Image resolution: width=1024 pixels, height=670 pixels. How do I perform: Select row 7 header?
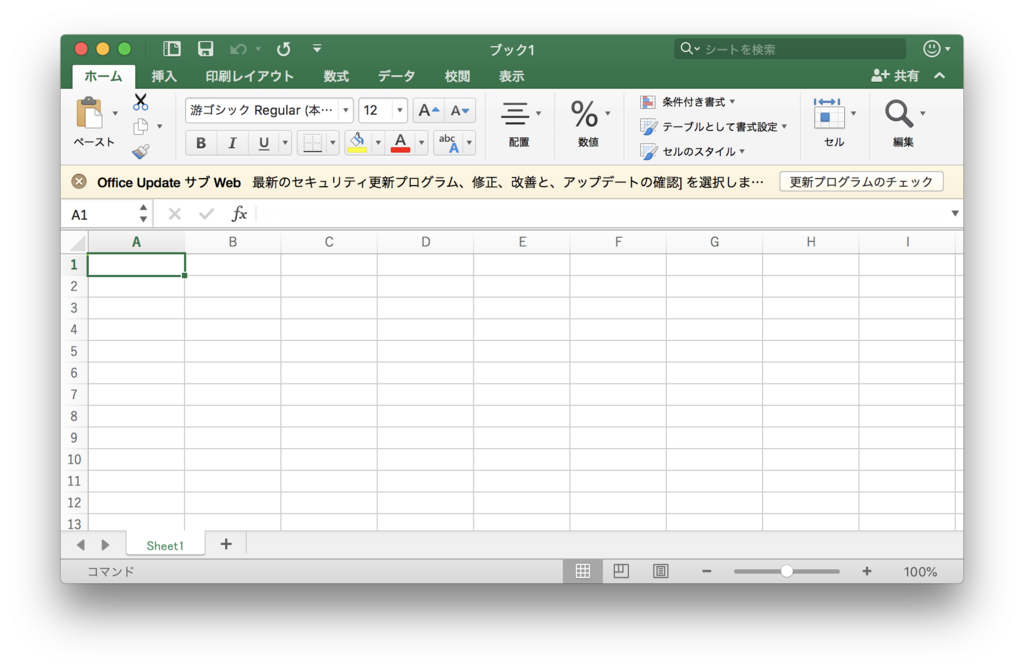tap(74, 394)
